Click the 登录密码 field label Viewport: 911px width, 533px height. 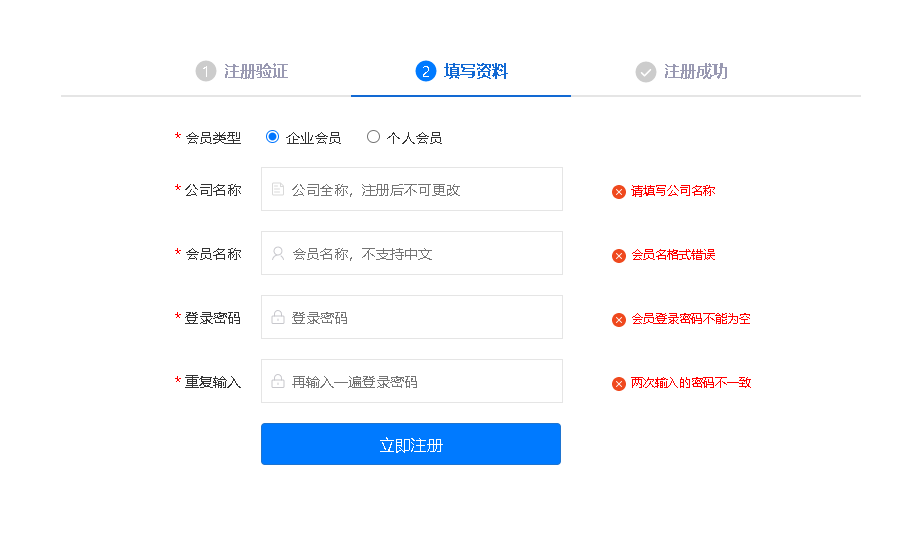(x=213, y=318)
